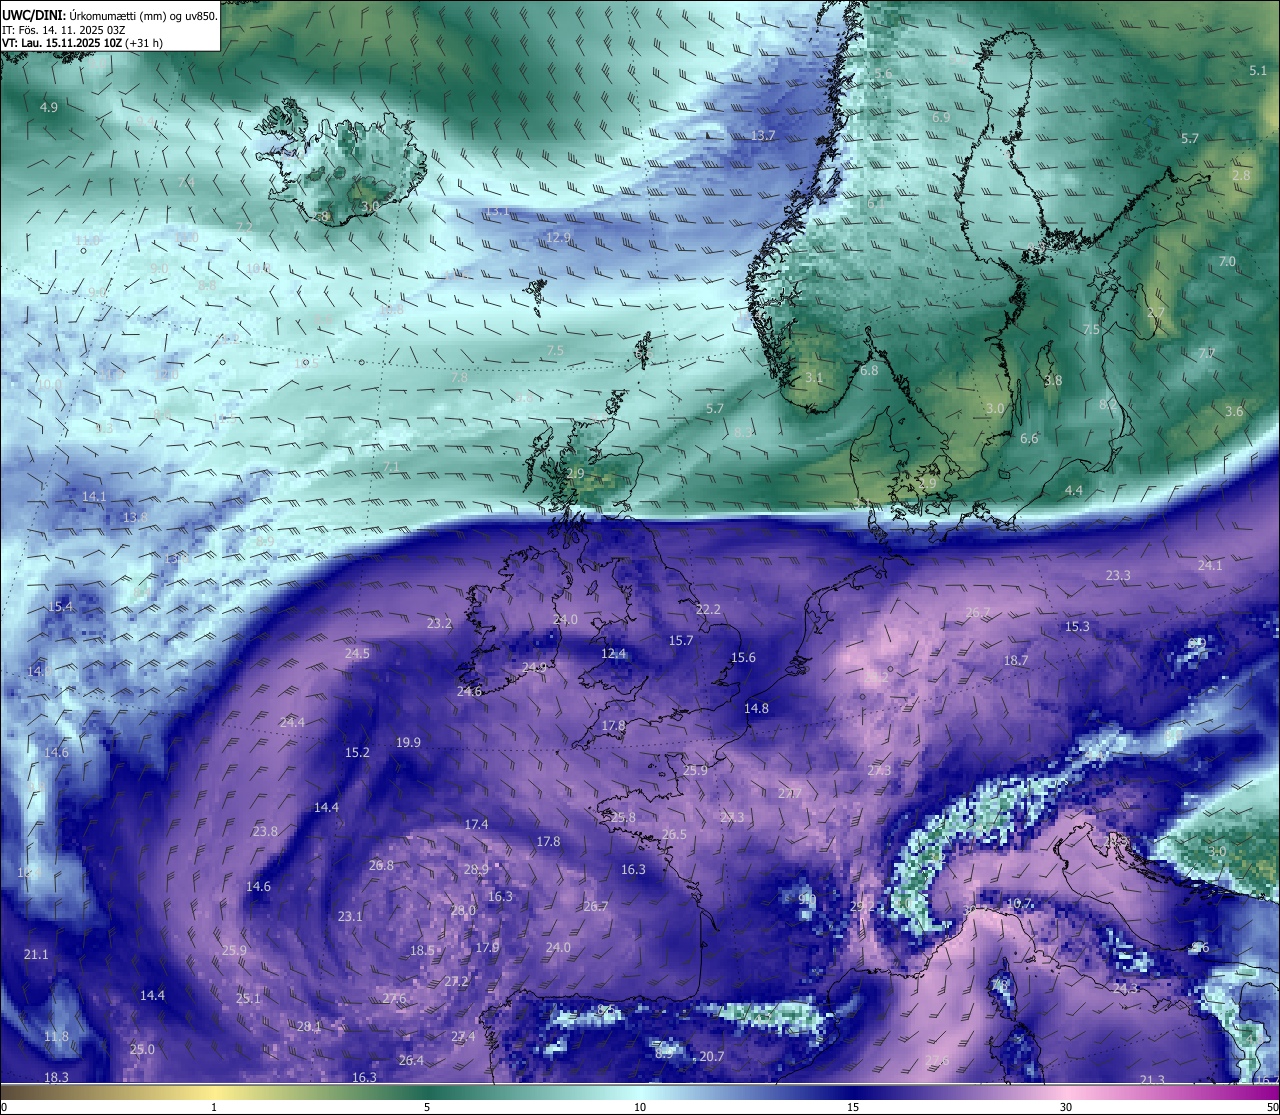Viewport: 1280px width, 1115px height.
Task: Click the '28.1' value on the map
Action: (x=309, y=1026)
